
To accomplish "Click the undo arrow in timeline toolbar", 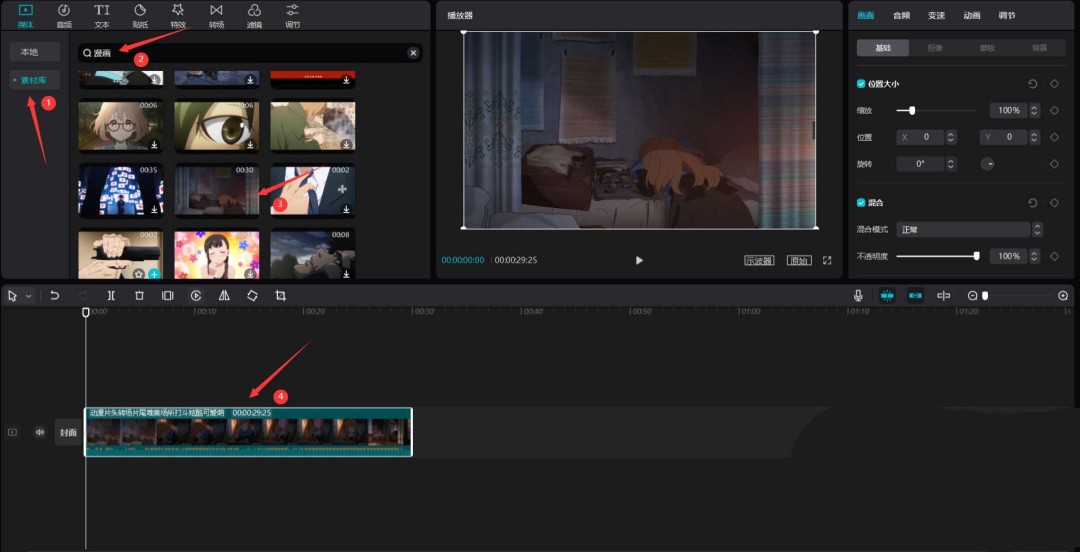I will click(x=55, y=296).
